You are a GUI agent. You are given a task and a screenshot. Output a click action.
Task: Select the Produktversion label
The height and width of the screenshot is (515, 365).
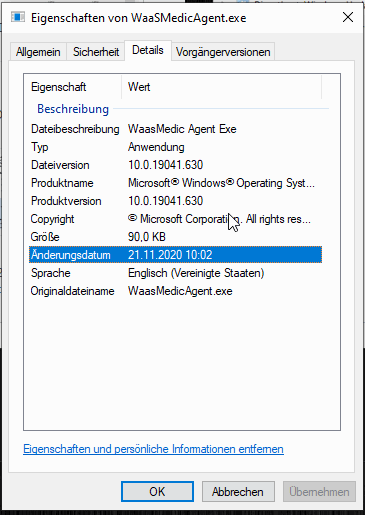(x=66, y=201)
